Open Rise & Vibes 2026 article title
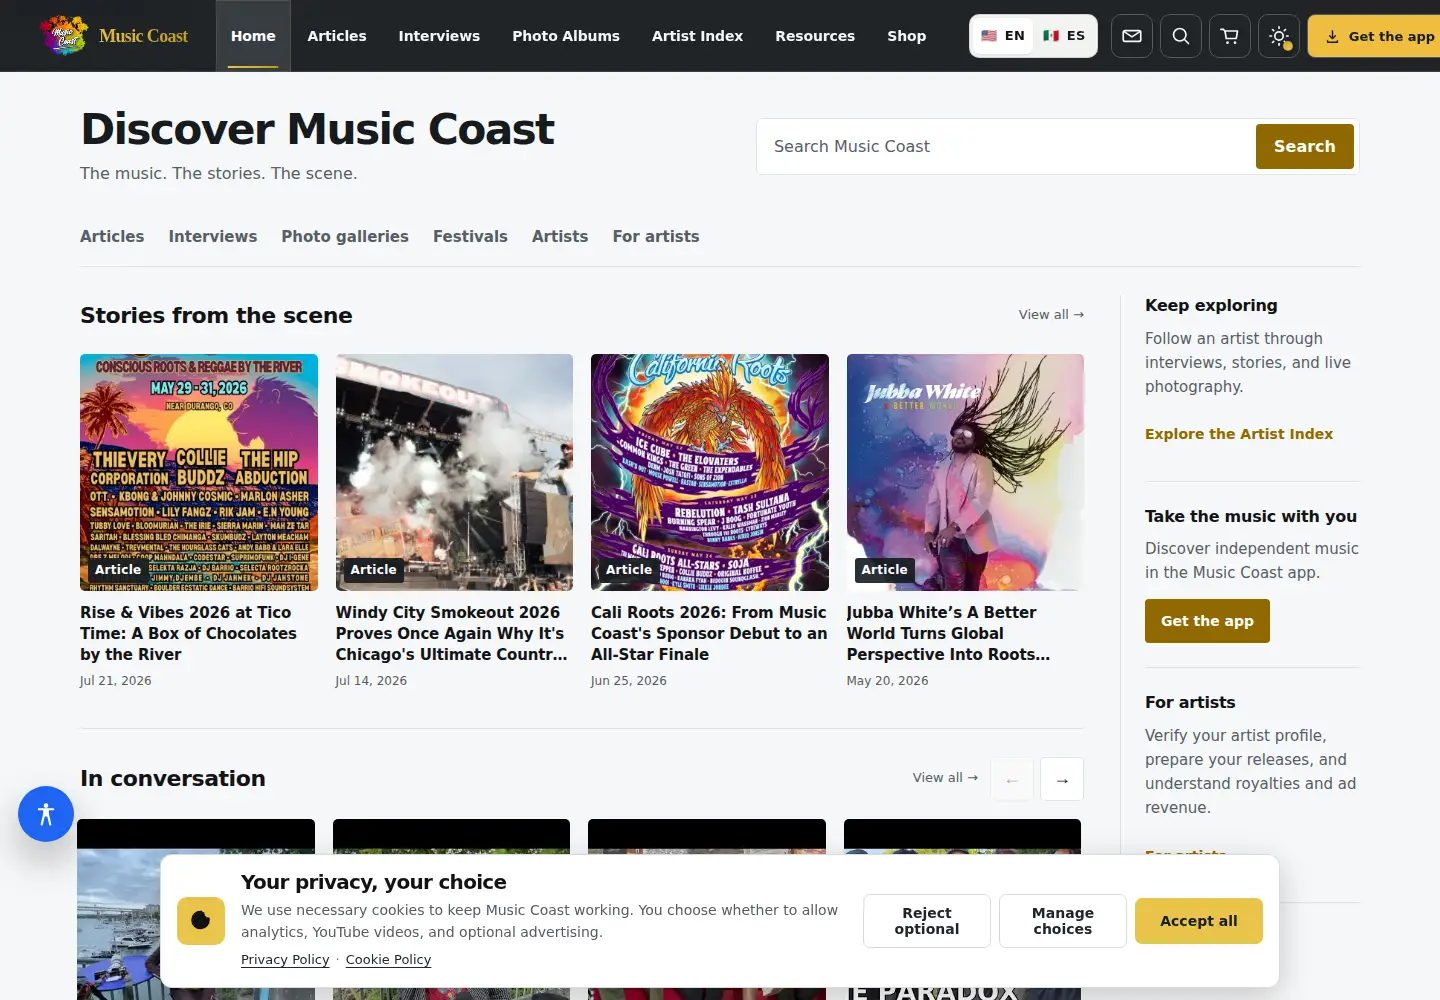1440x1000 pixels. 188,633
